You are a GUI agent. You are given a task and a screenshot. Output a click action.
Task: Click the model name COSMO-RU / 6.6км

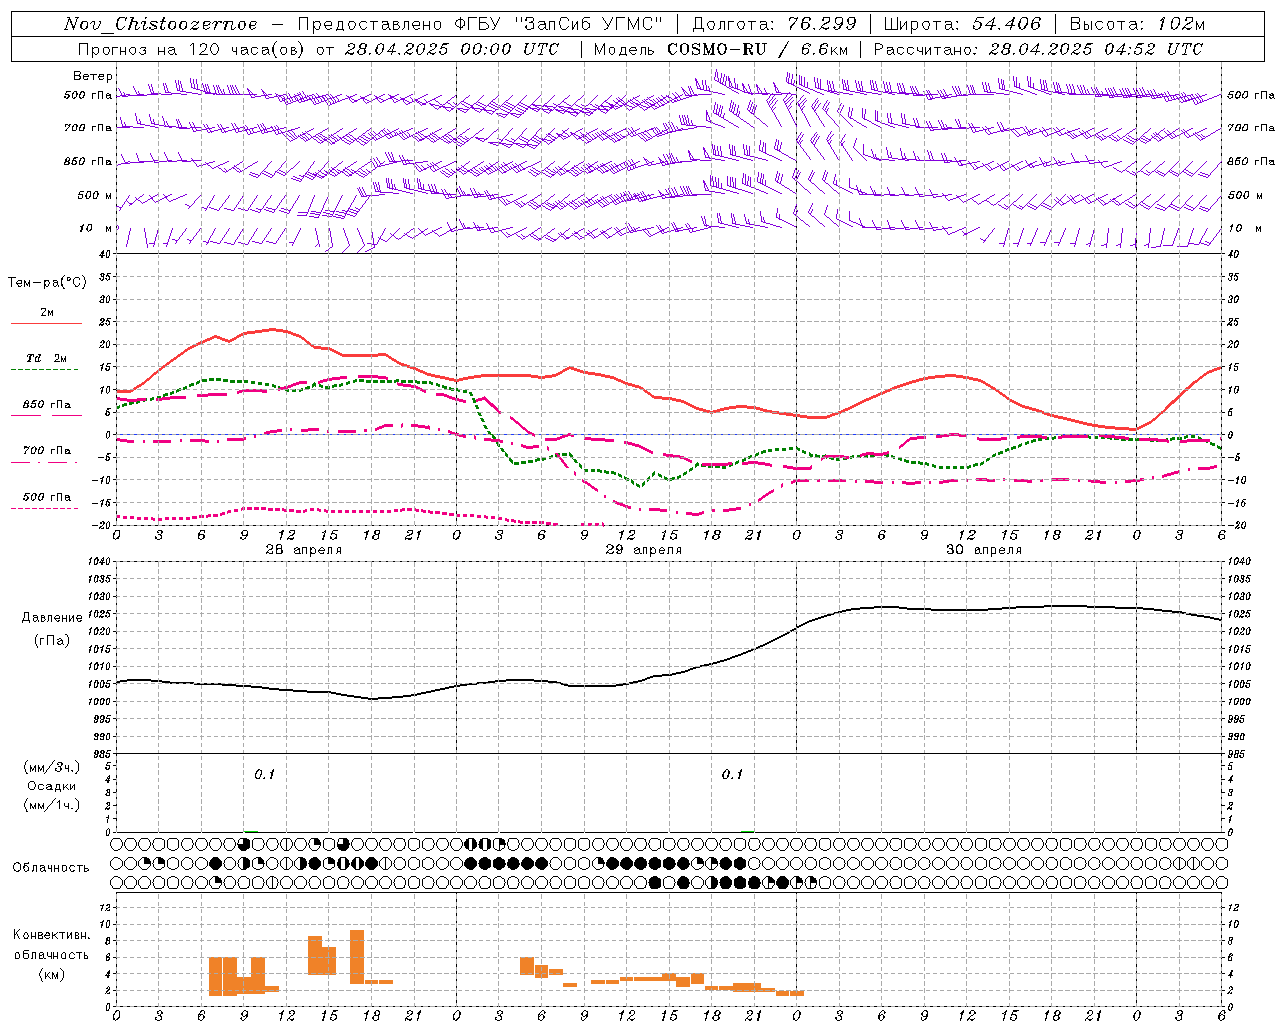tap(758, 49)
